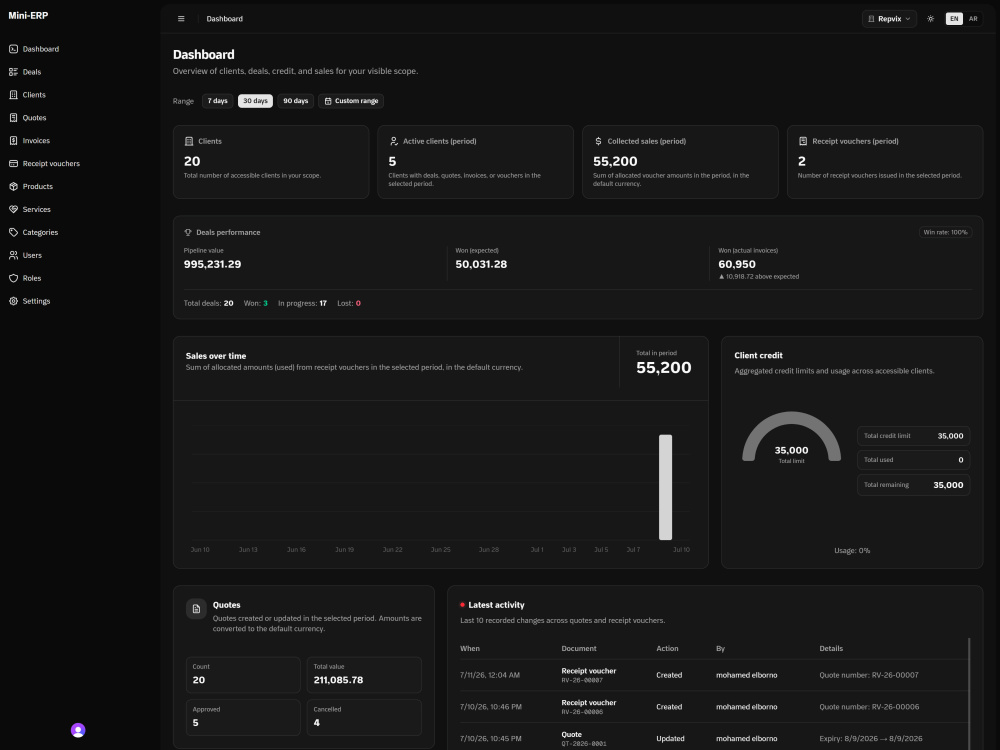Click the Collected sales dollar icon
This screenshot has height=750, width=1000.
[598, 142]
